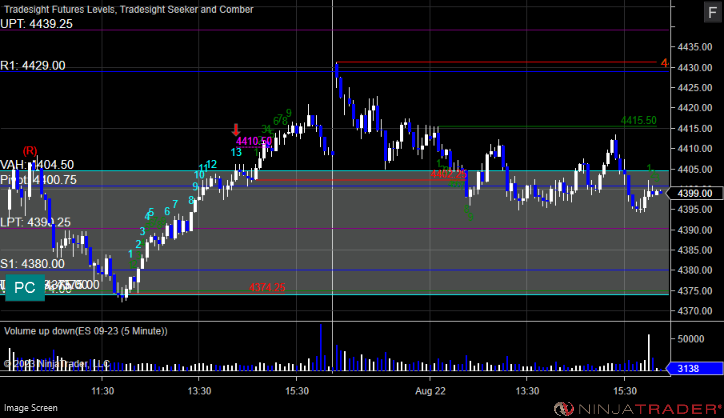Click the cyan count 7 label
The height and width of the screenshot is (418, 724).
coord(175,204)
